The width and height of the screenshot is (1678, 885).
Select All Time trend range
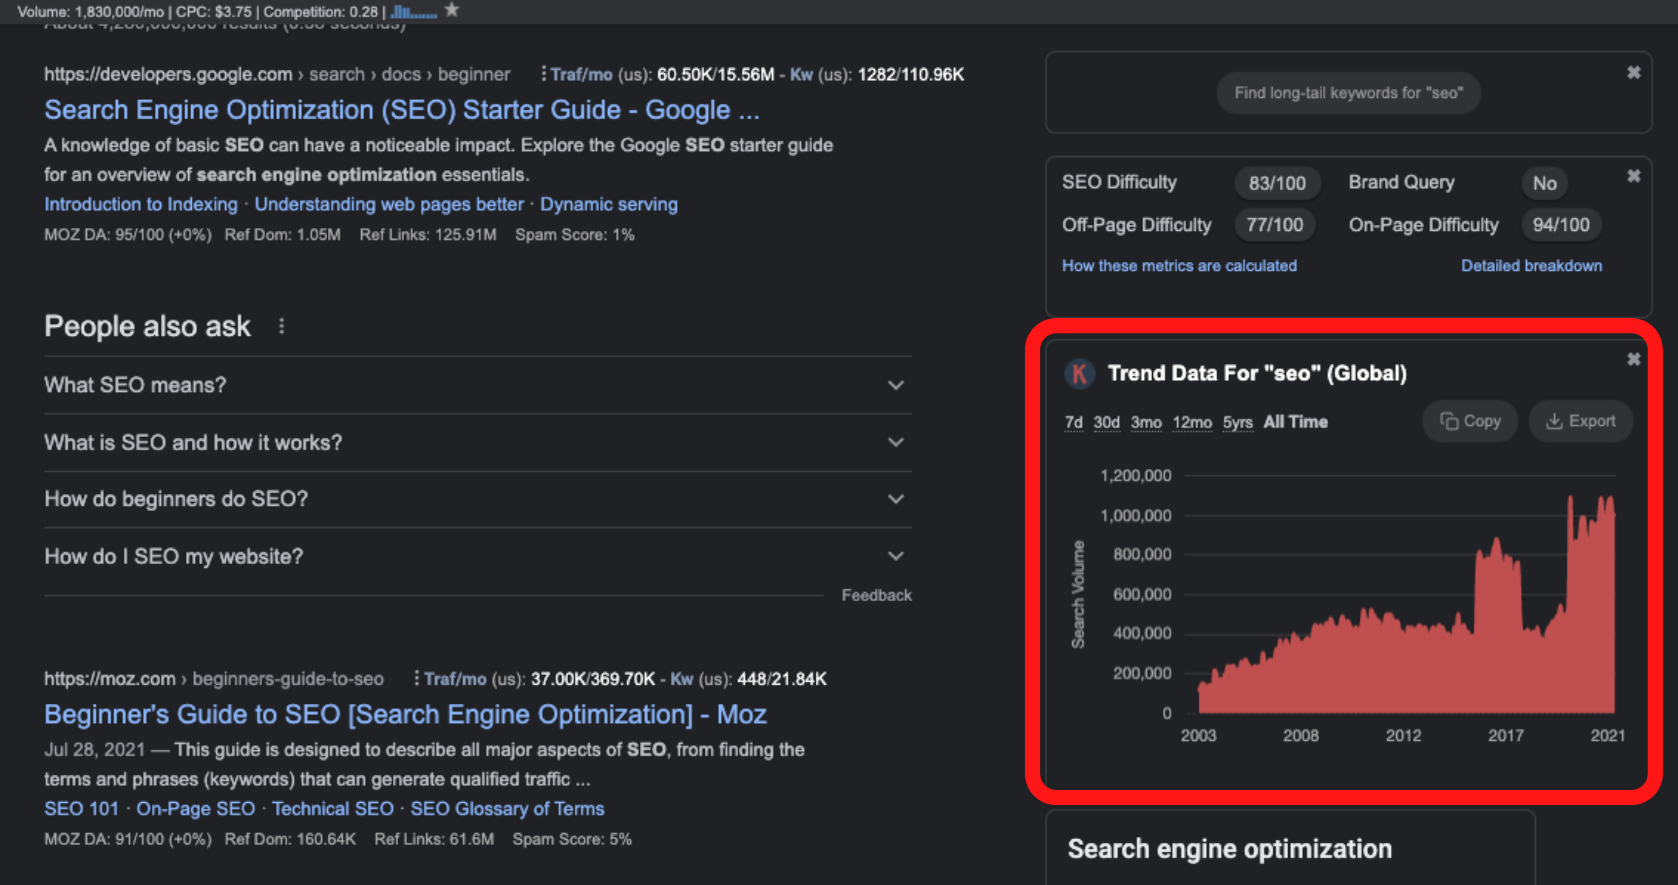coord(1296,422)
